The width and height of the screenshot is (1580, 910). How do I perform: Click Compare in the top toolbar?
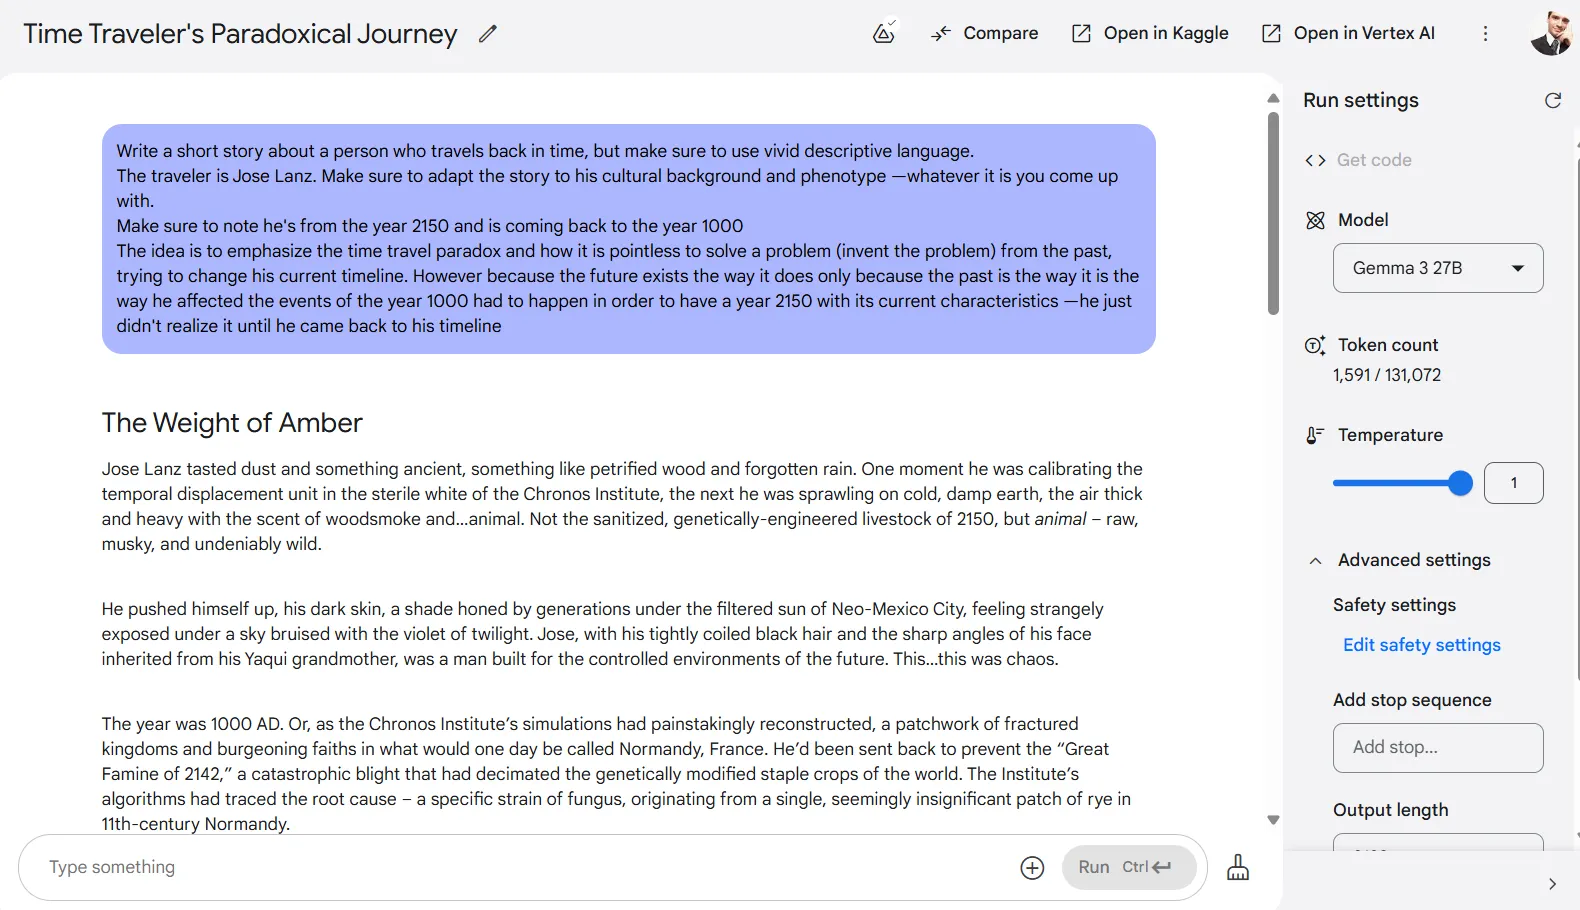click(x=985, y=34)
